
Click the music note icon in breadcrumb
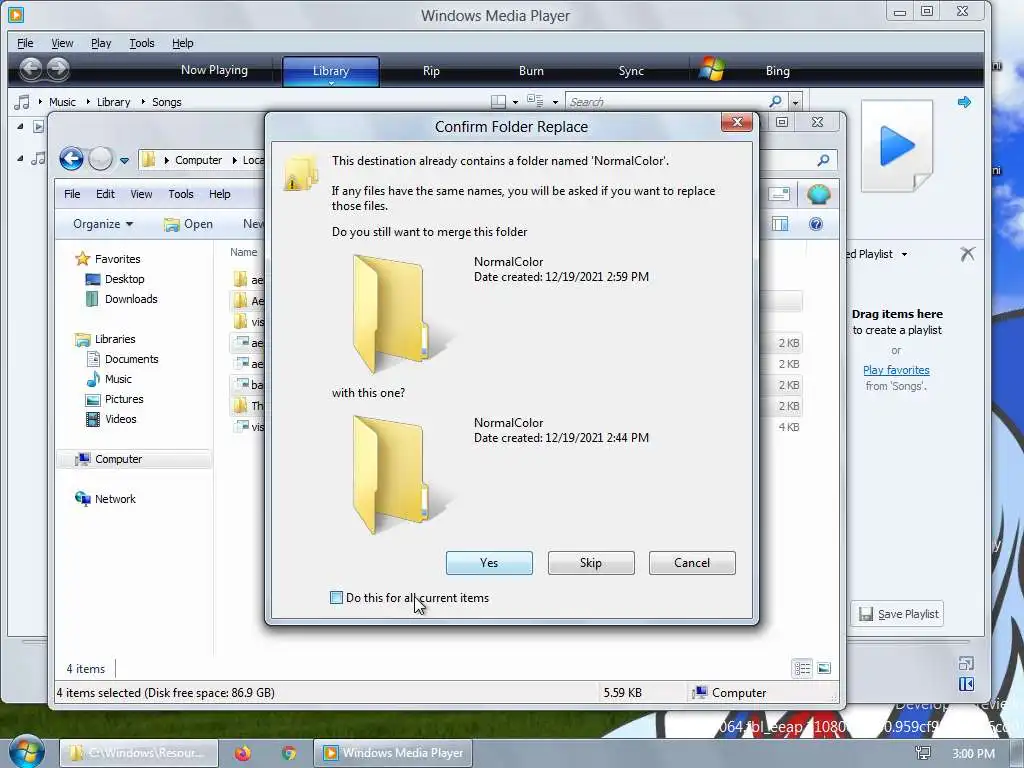click(x=22, y=102)
